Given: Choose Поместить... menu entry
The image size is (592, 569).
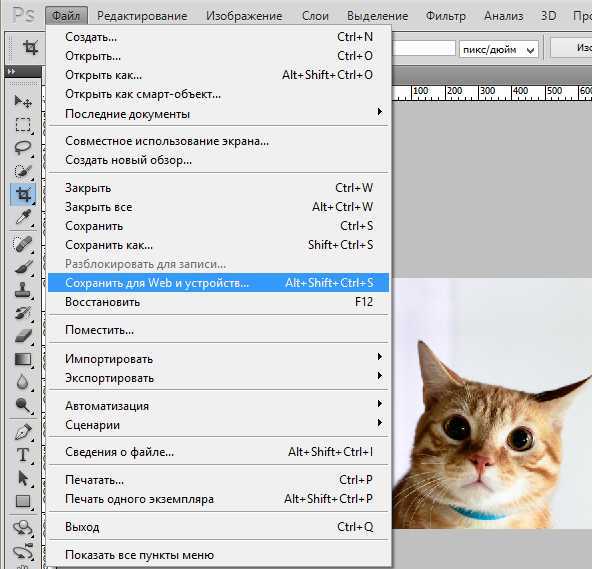Looking at the screenshot, I should [x=218, y=330].
